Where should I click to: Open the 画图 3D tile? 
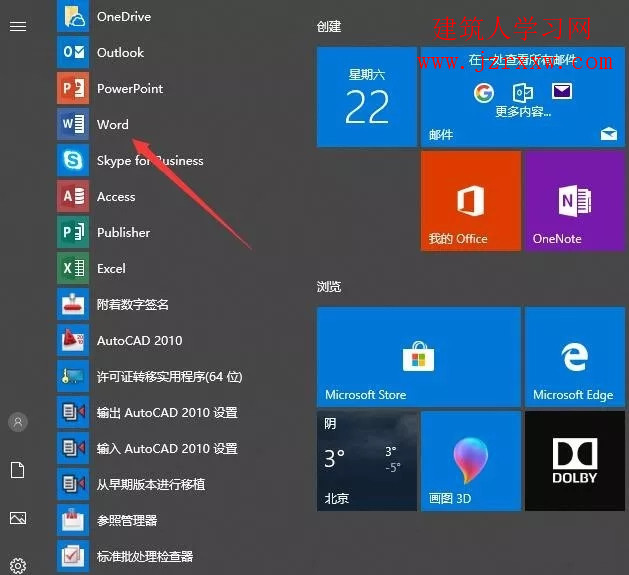tap(471, 461)
